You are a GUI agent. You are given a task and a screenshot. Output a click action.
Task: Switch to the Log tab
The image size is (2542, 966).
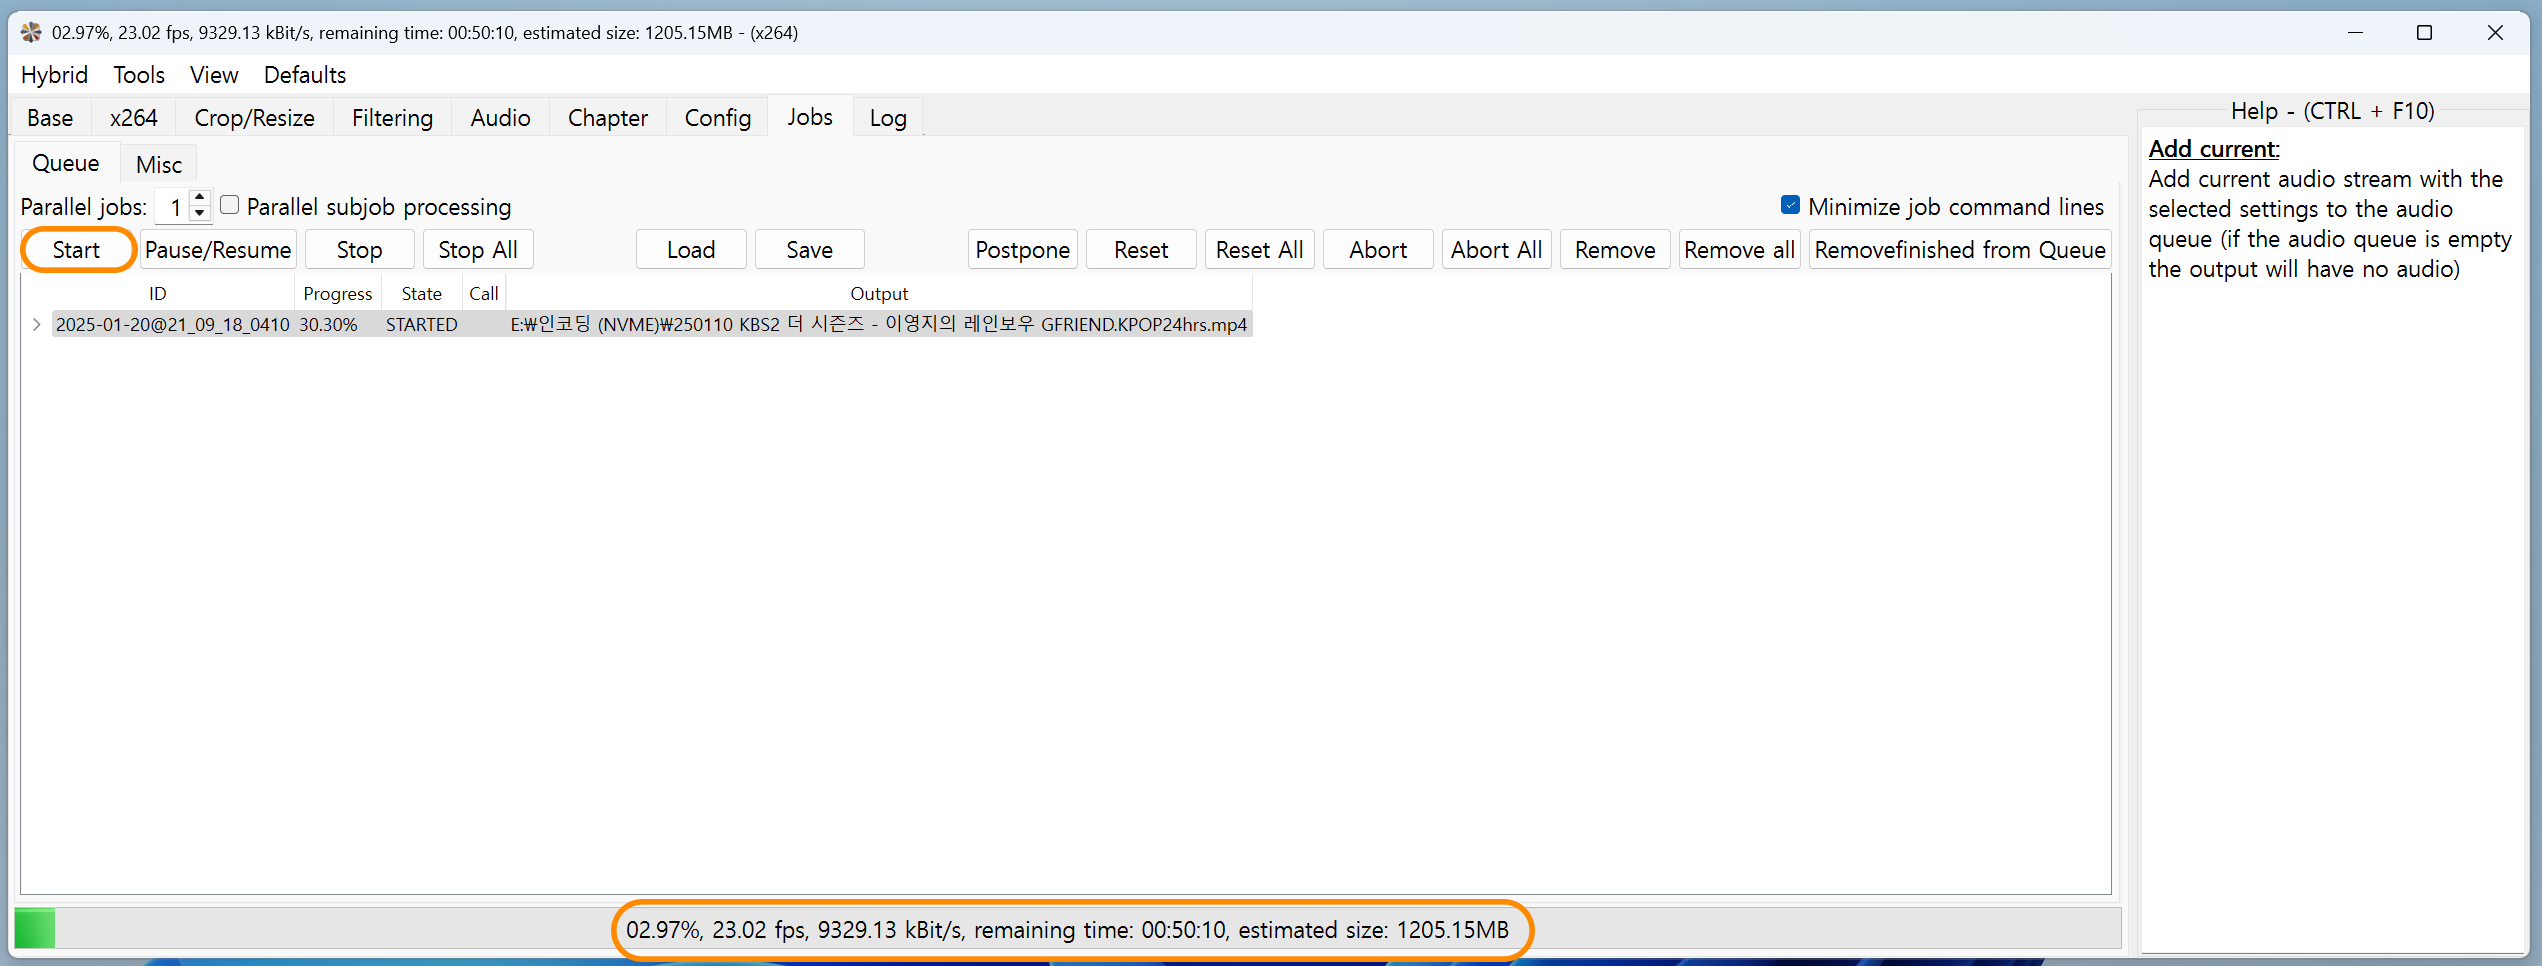pos(887,118)
